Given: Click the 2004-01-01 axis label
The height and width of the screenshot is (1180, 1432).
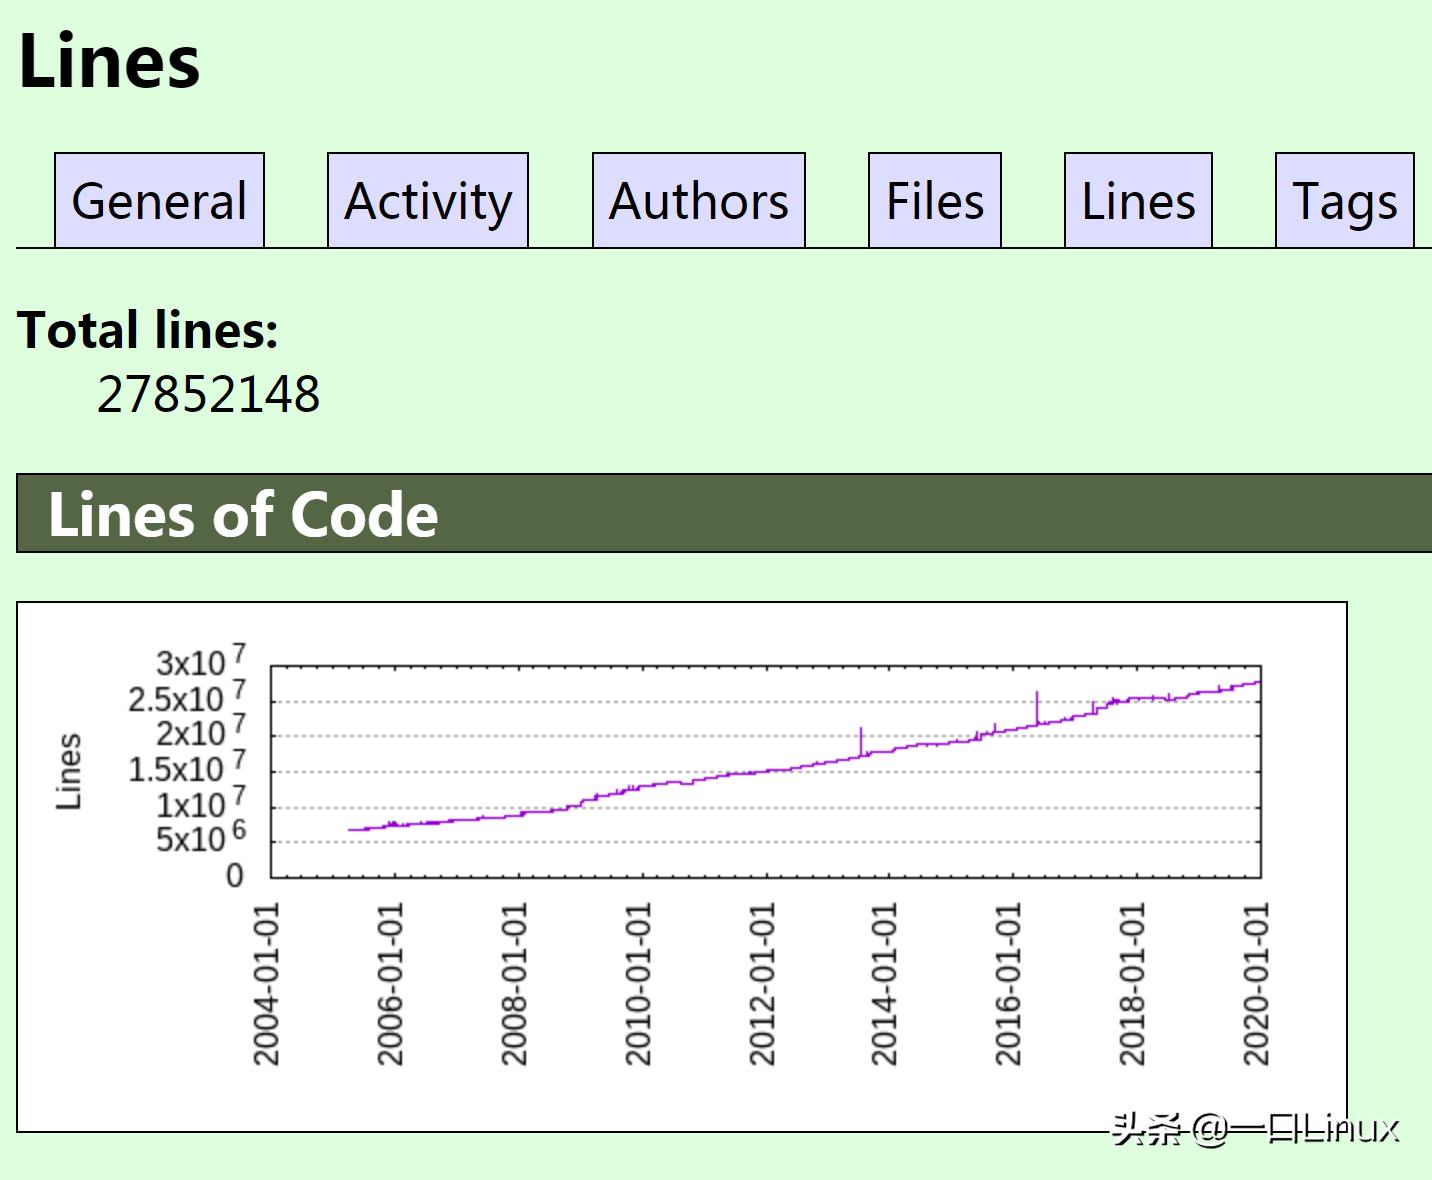Looking at the screenshot, I should (265, 984).
